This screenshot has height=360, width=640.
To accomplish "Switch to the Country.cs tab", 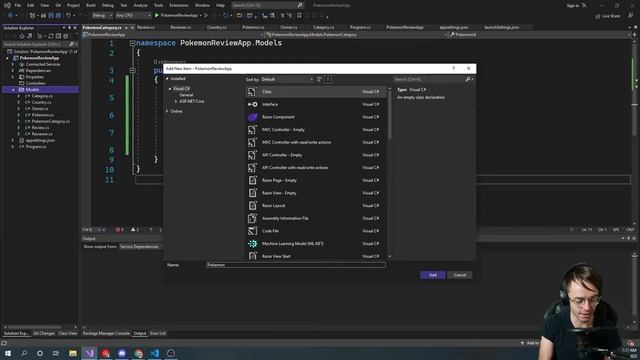I will (x=216, y=27).
